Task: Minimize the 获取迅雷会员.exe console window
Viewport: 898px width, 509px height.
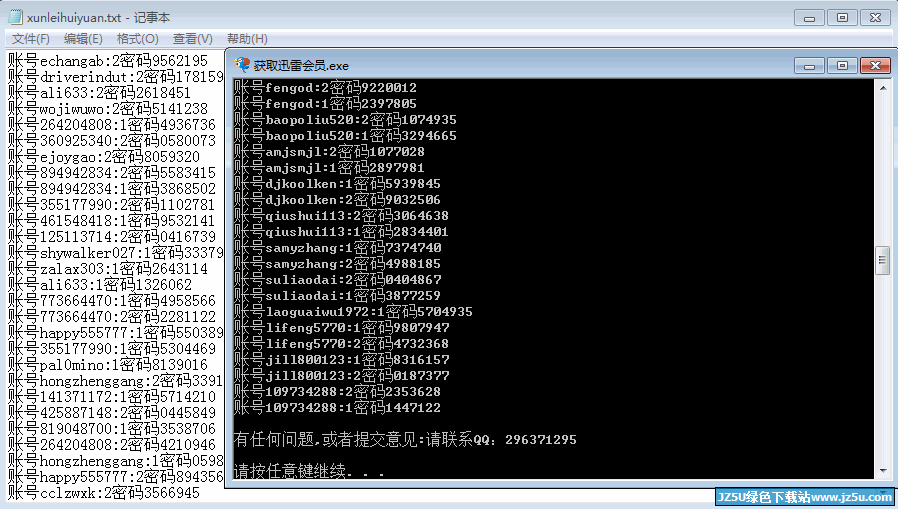Action: [x=809, y=66]
